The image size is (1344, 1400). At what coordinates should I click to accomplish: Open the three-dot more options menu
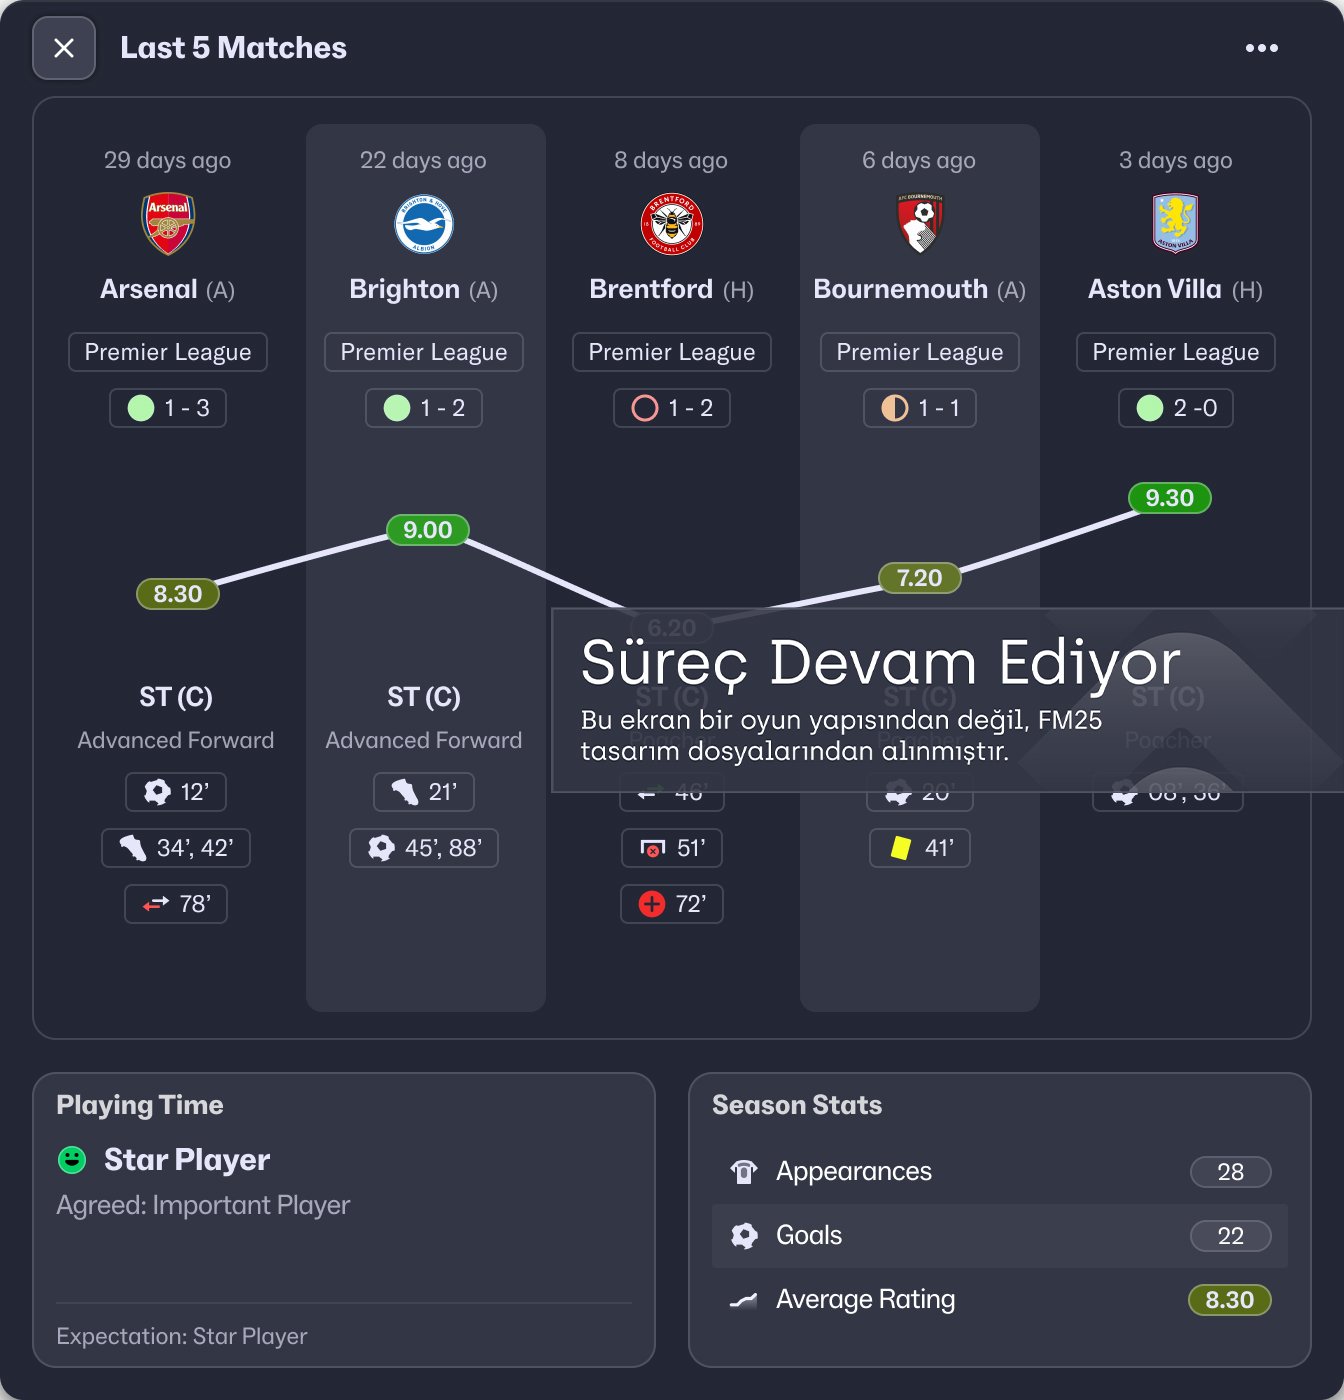coord(1261,48)
